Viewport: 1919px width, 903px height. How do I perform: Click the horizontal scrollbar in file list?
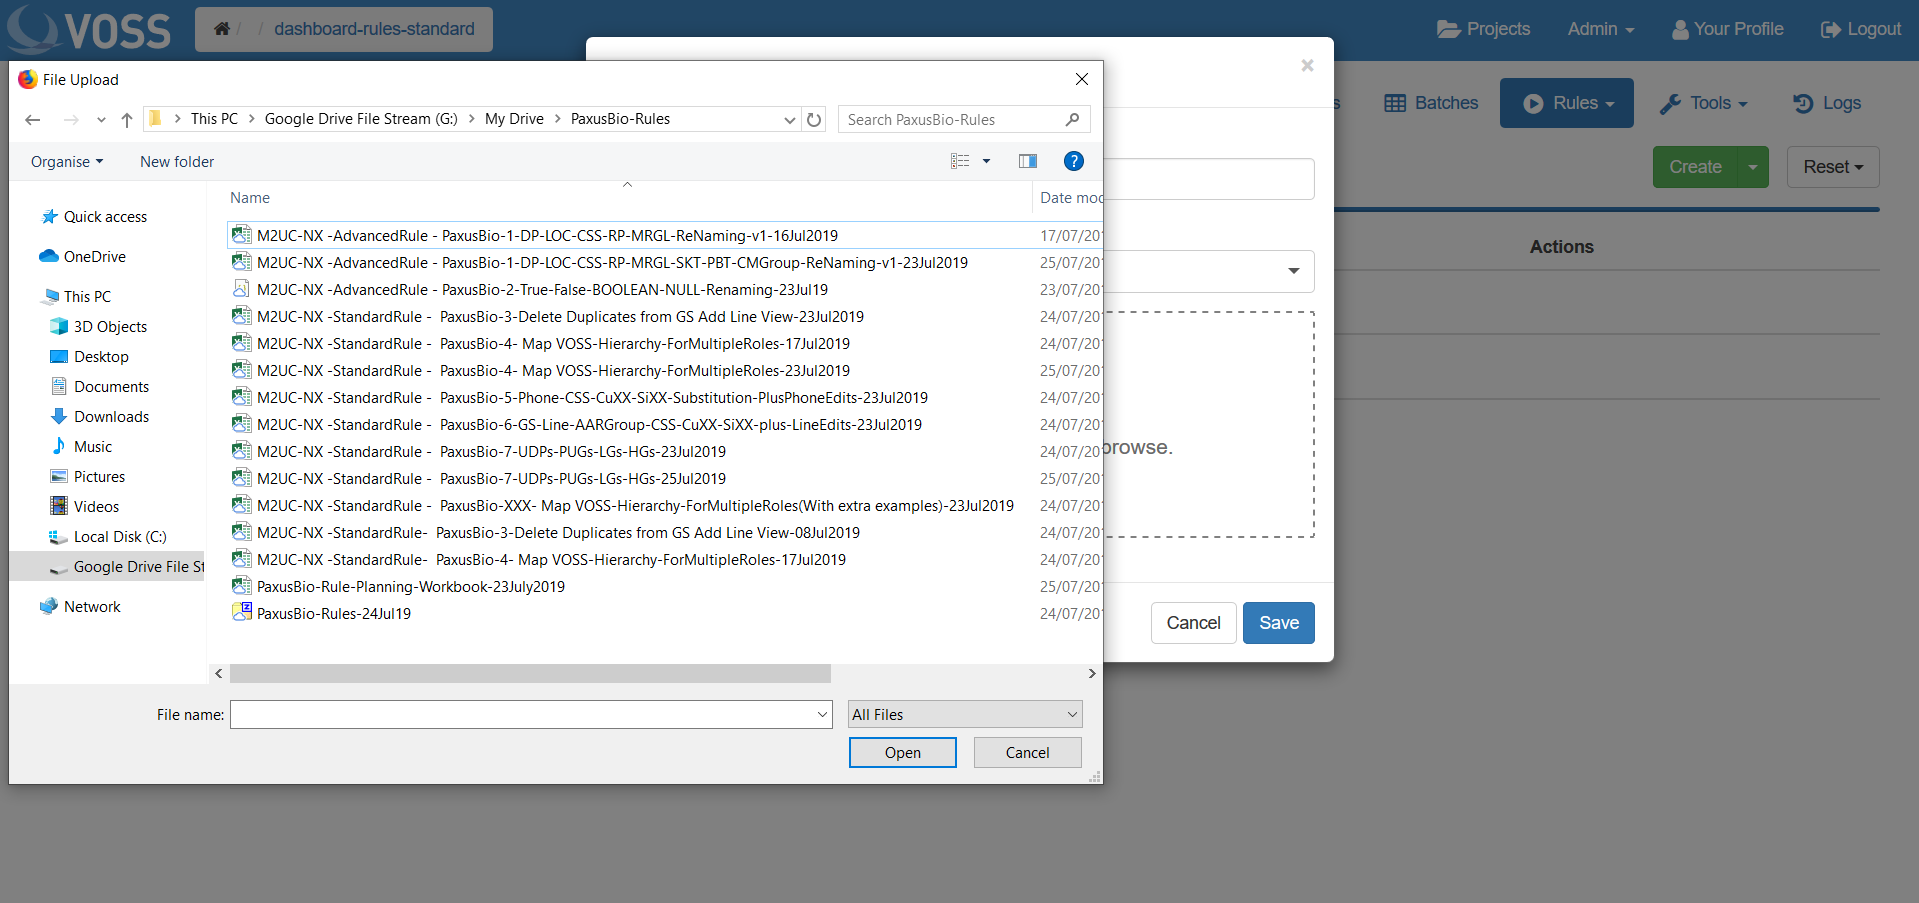[530, 674]
